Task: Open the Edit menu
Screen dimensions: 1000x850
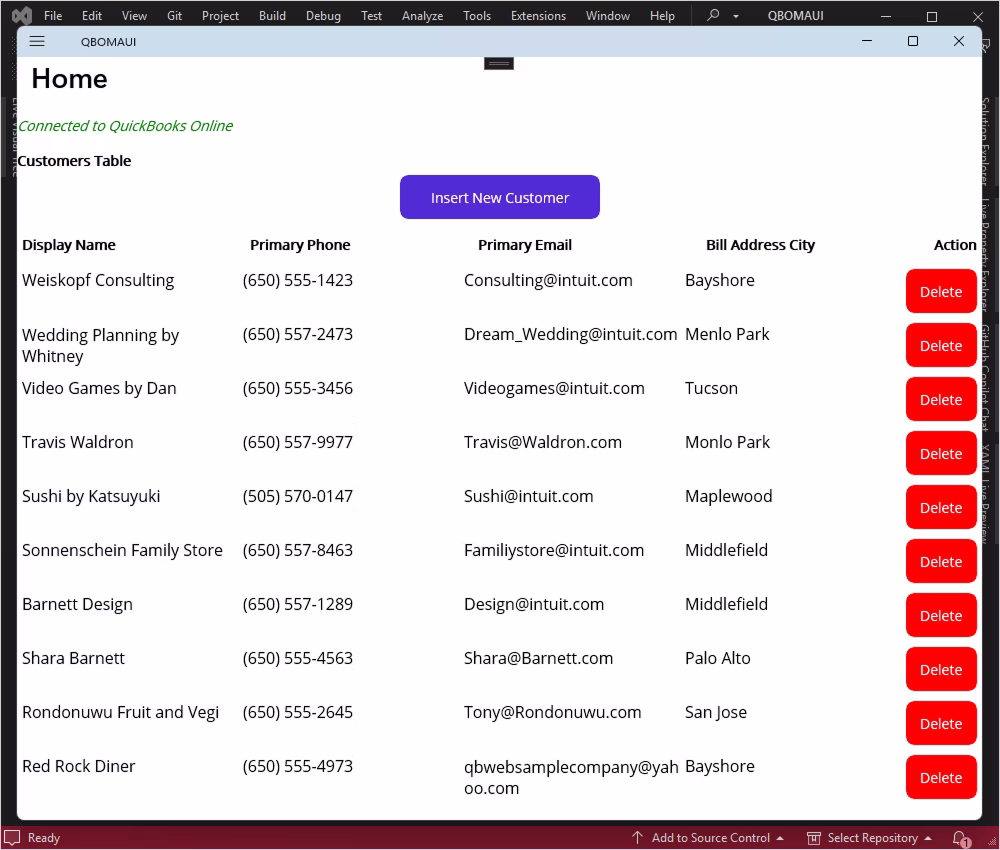Action: 92,15
